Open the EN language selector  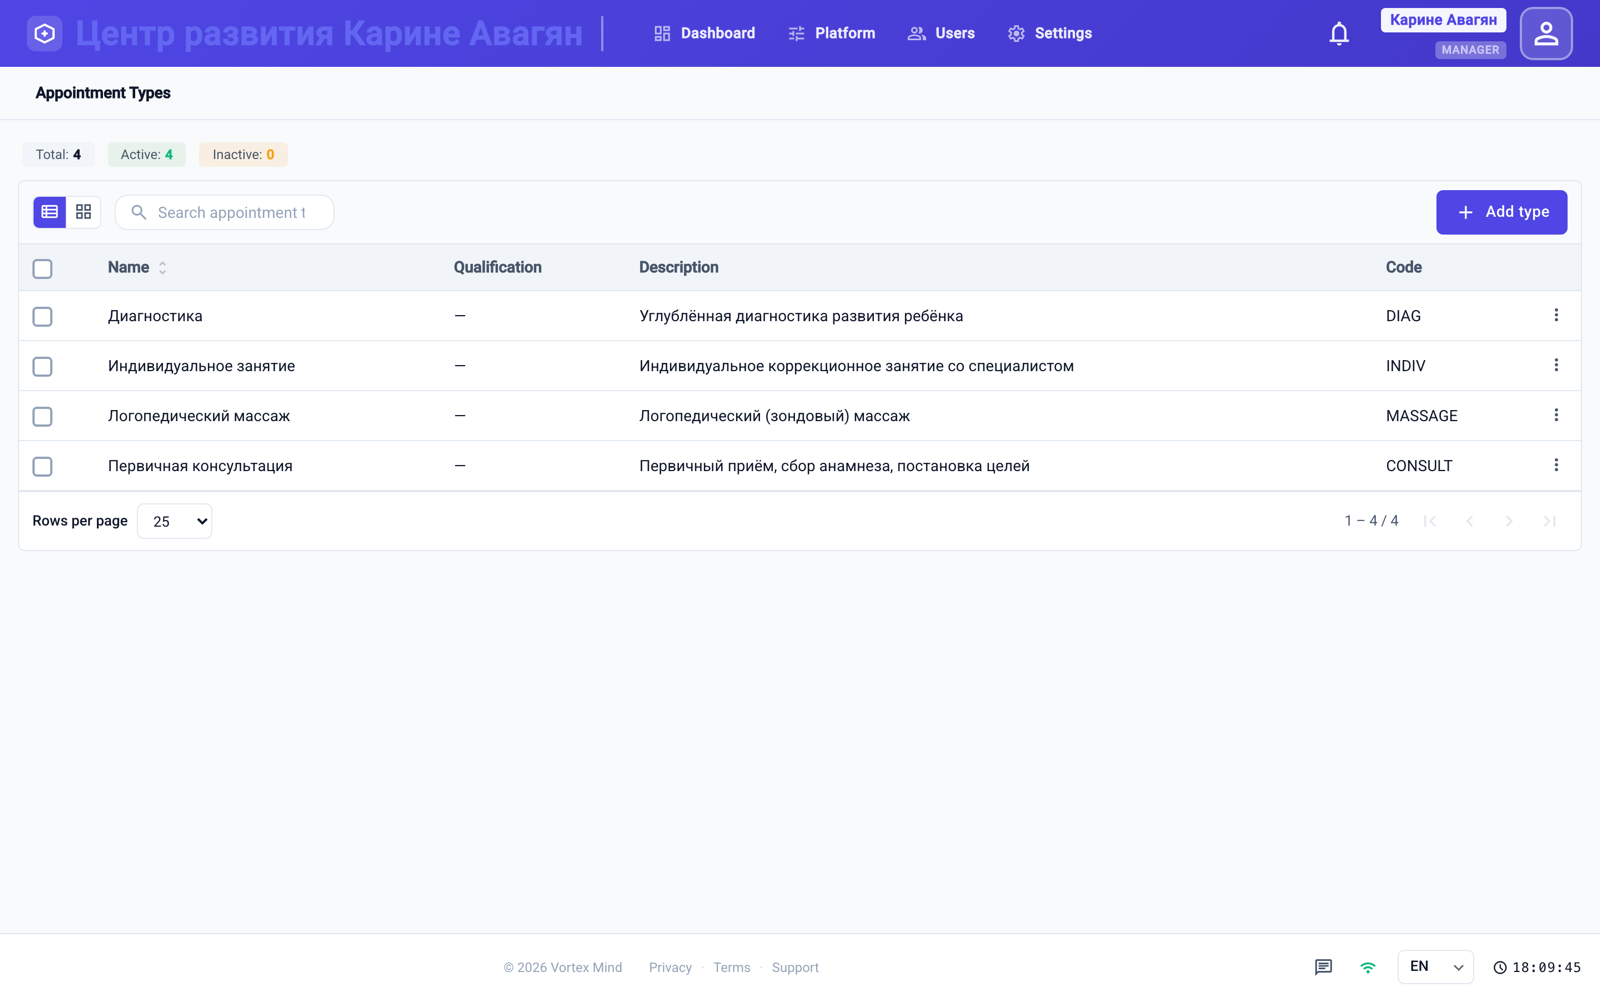coord(1435,967)
